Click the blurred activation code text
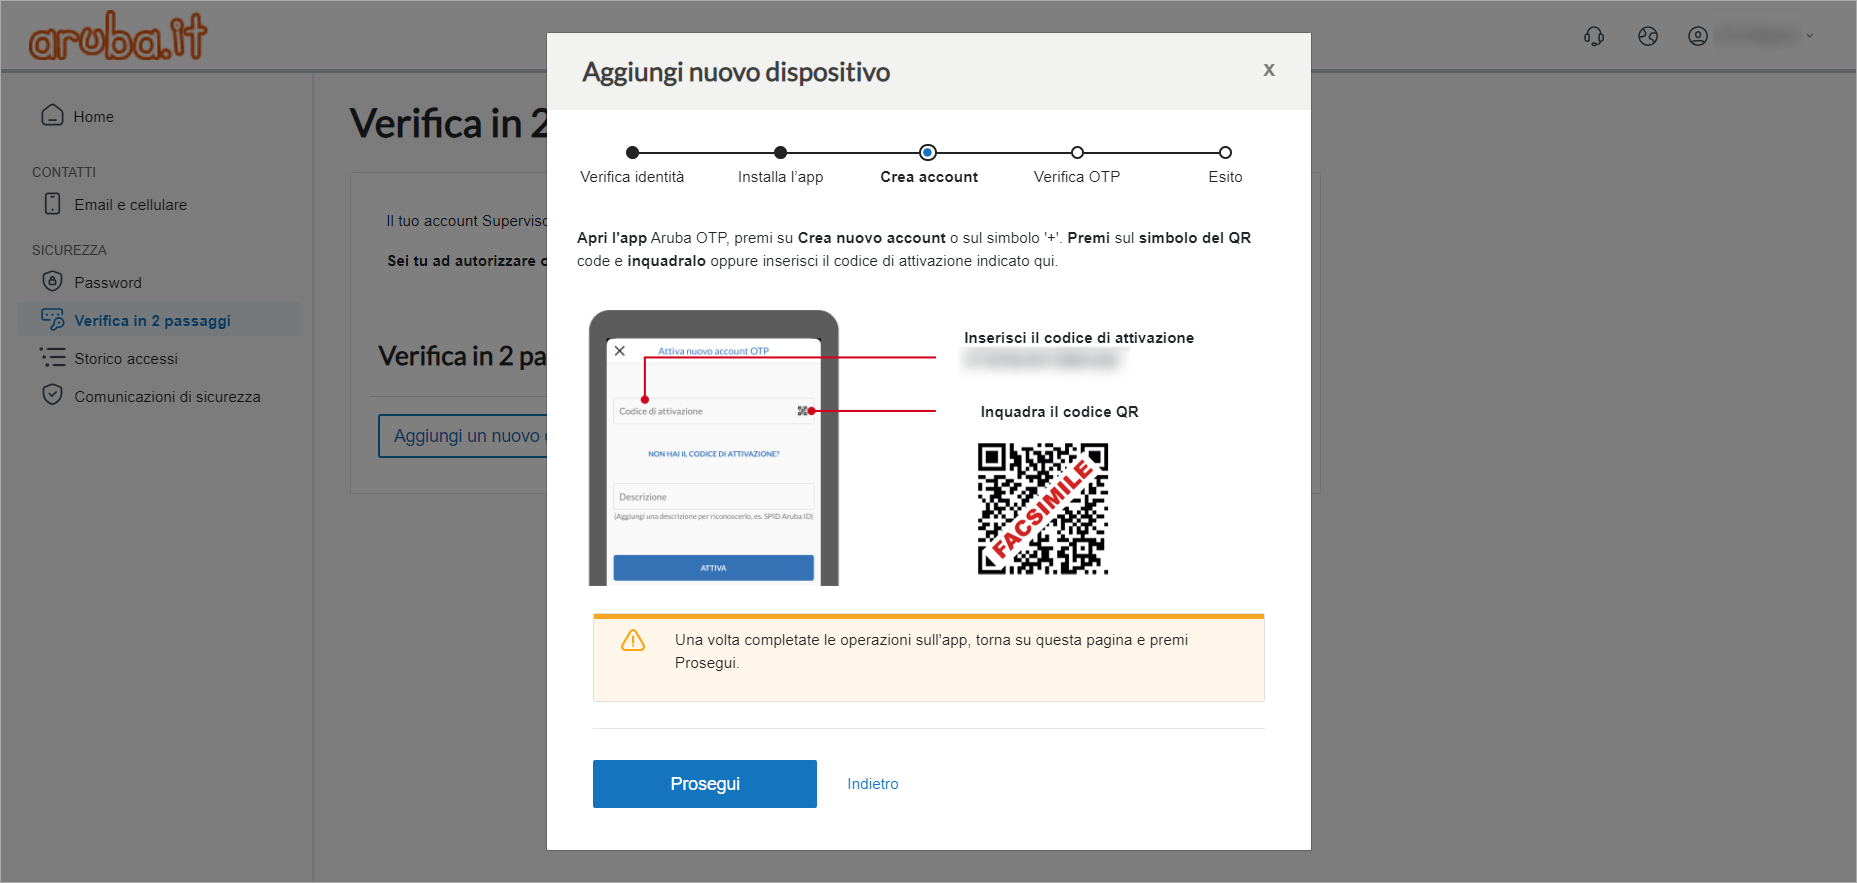Image resolution: width=1857 pixels, height=883 pixels. 1041,360
